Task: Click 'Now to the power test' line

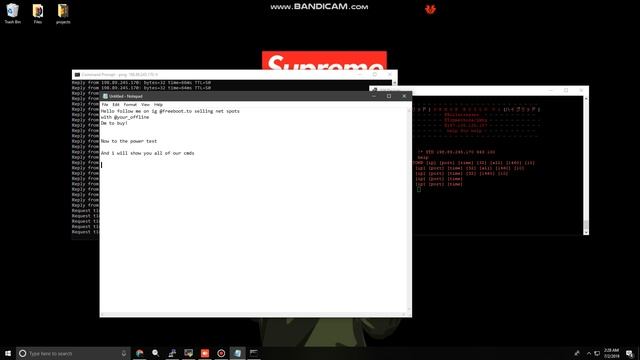Action: point(129,141)
